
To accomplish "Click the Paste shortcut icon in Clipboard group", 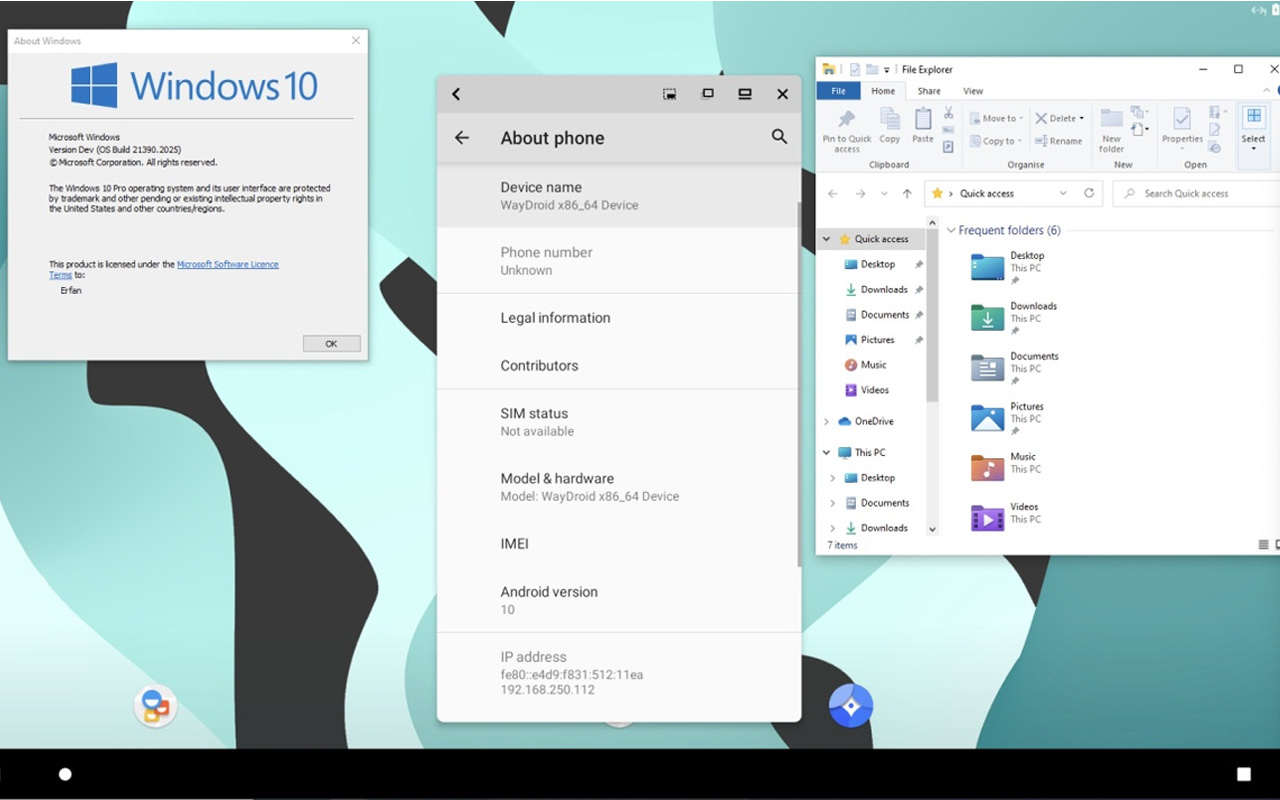I will [948, 146].
